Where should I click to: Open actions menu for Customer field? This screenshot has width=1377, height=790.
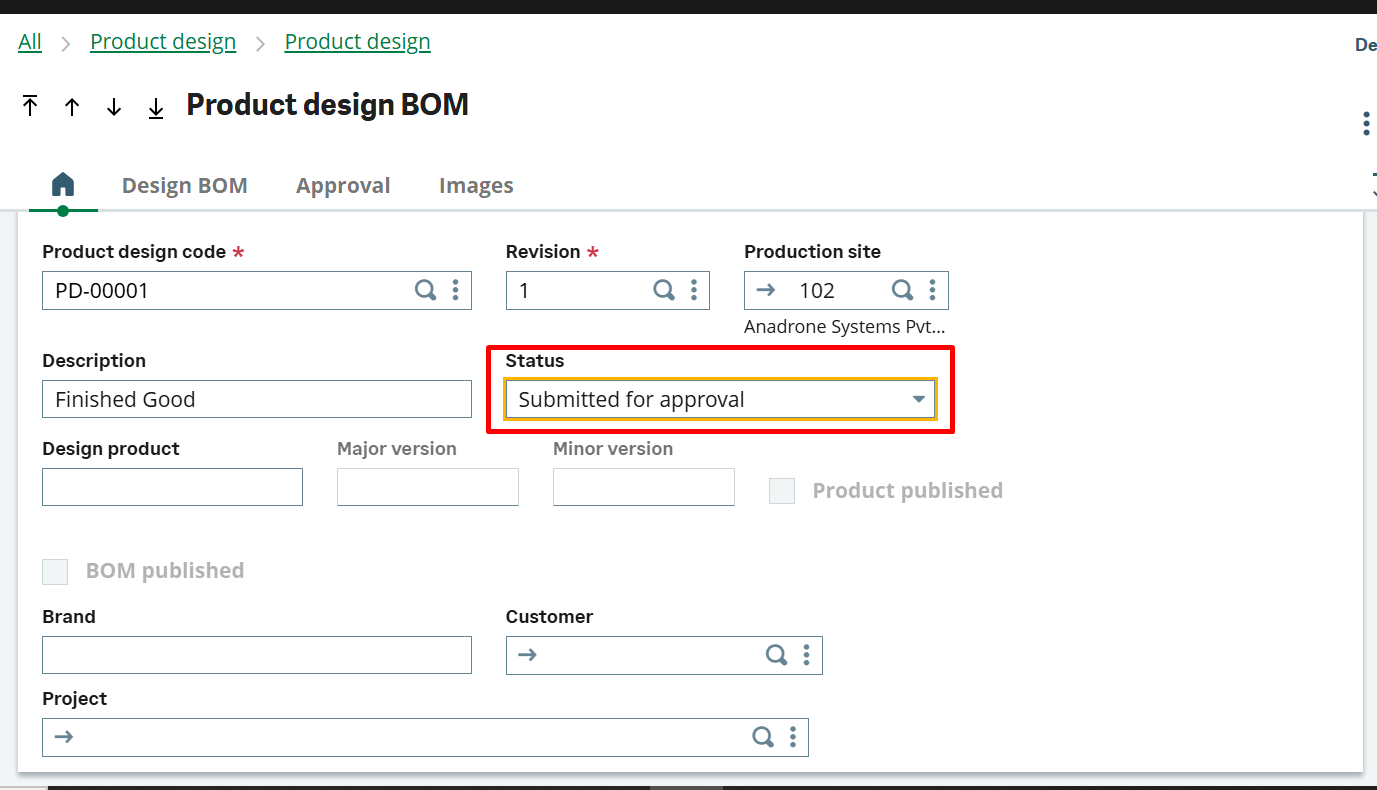coord(806,655)
